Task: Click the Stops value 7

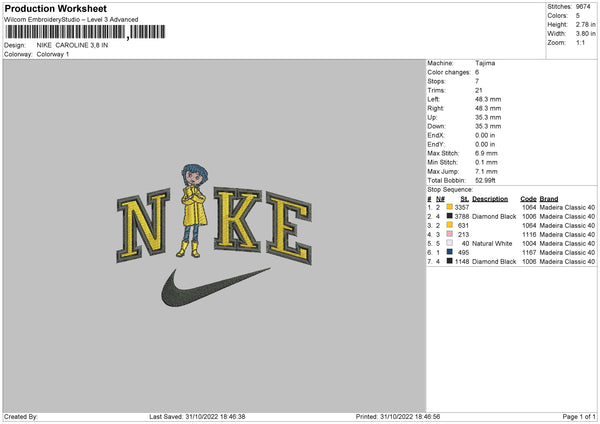Action: point(477,81)
